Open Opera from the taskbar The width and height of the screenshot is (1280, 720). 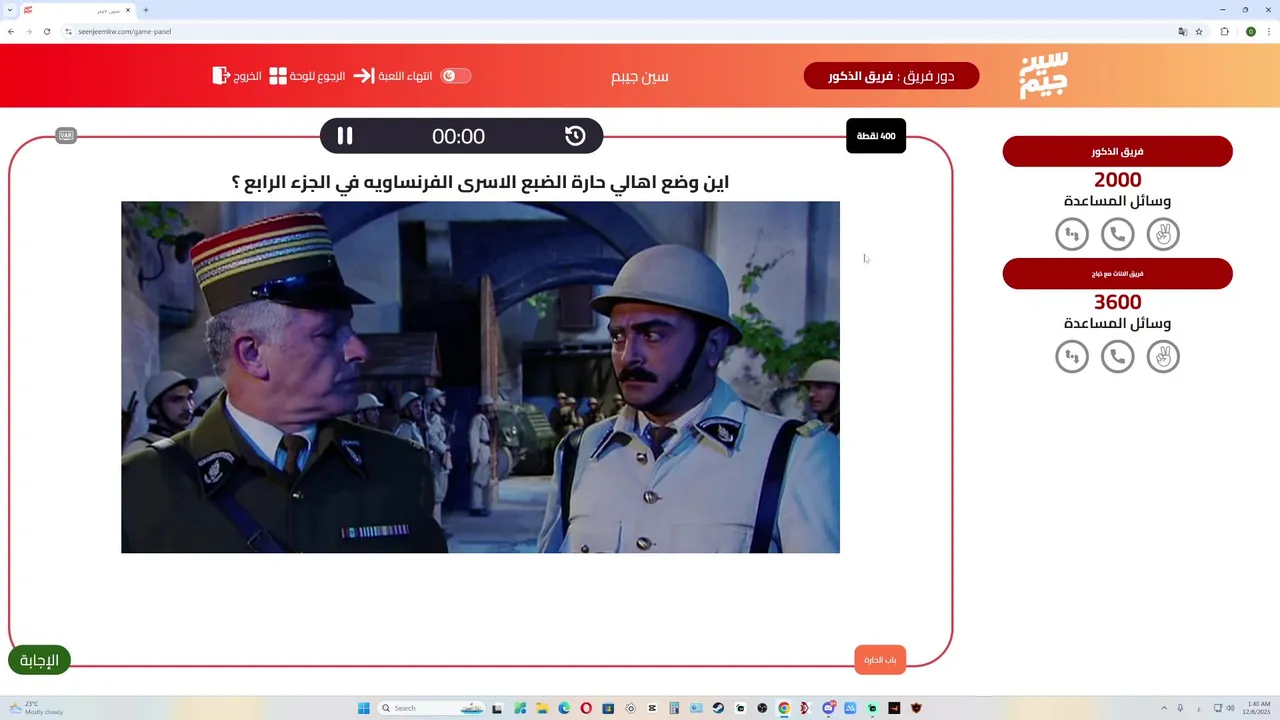tap(586, 708)
